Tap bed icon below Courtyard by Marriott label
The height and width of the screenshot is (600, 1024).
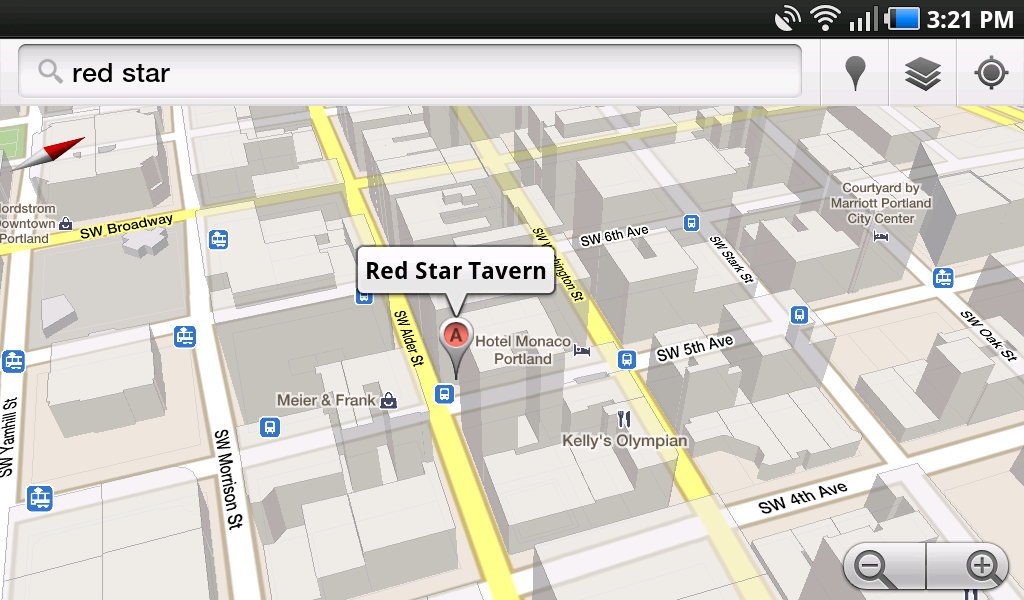(x=880, y=236)
